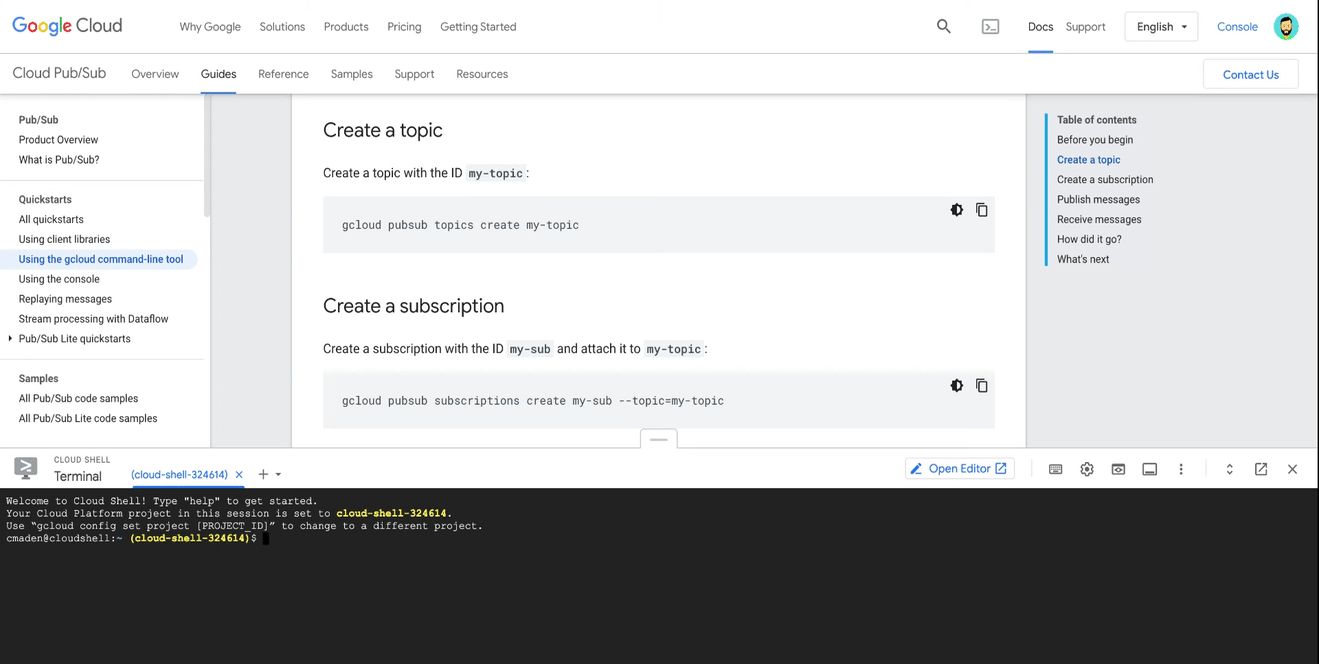Click the Cloud Shell panel resize handle

[658, 439]
